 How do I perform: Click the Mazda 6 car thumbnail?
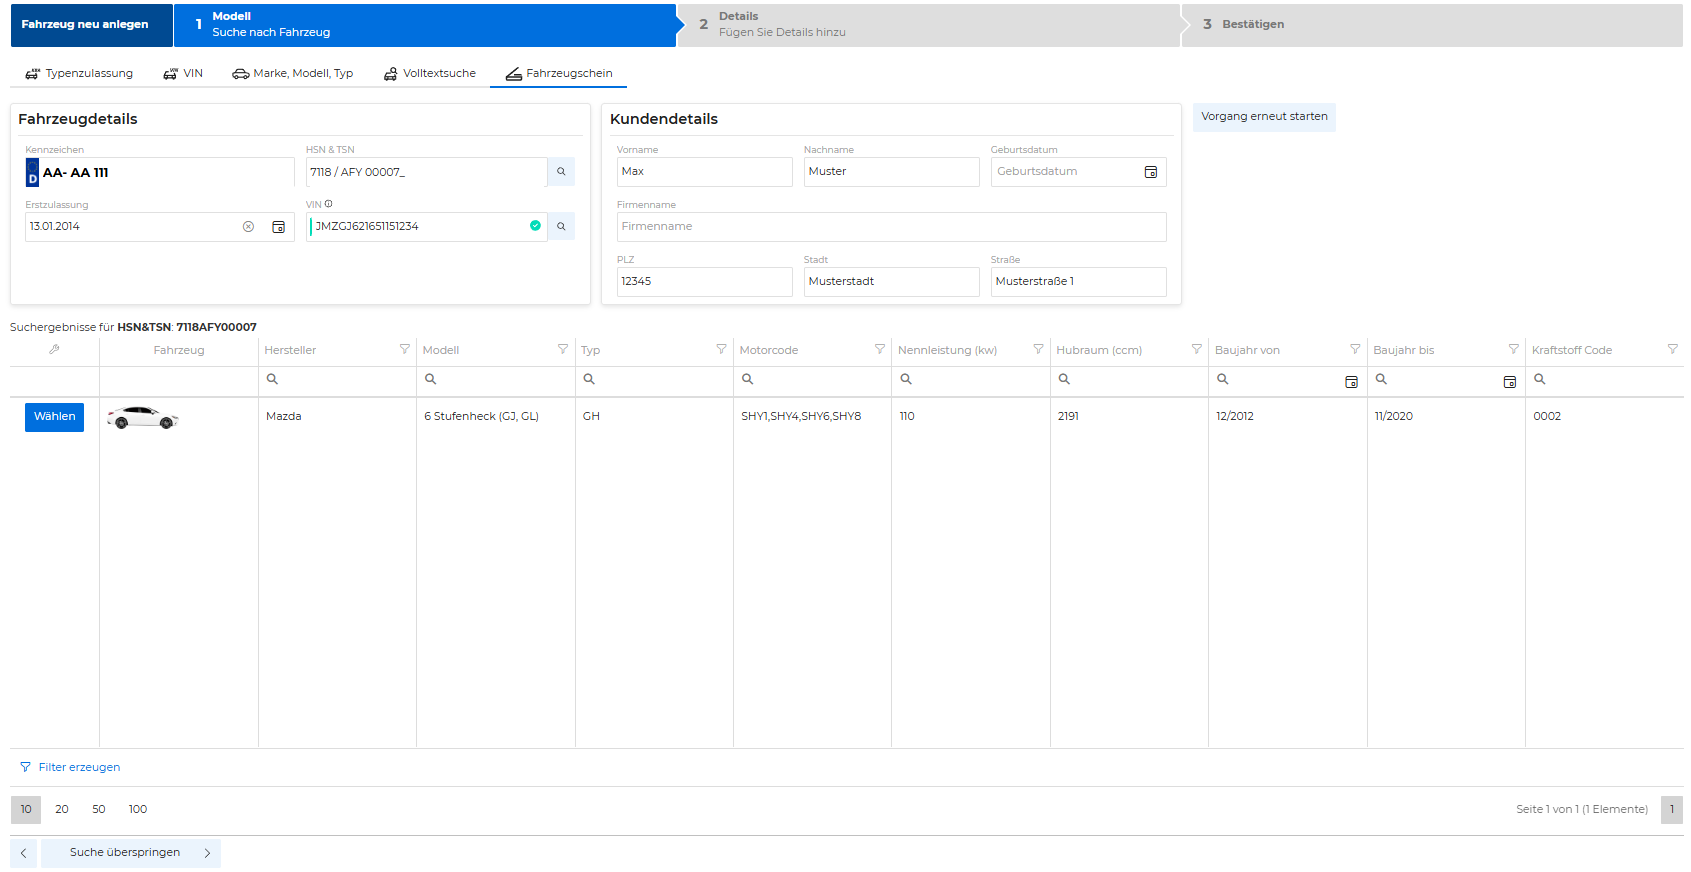[142, 417]
